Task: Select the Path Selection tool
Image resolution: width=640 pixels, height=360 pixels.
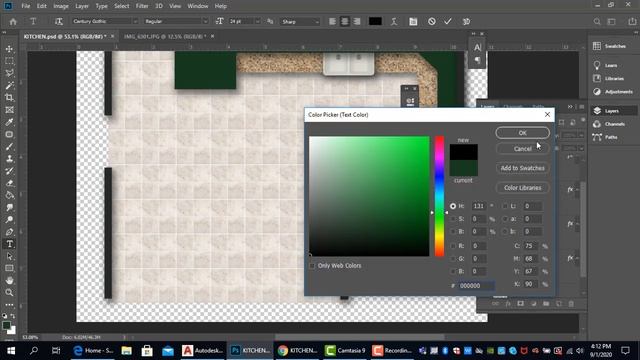Action: coord(9,256)
